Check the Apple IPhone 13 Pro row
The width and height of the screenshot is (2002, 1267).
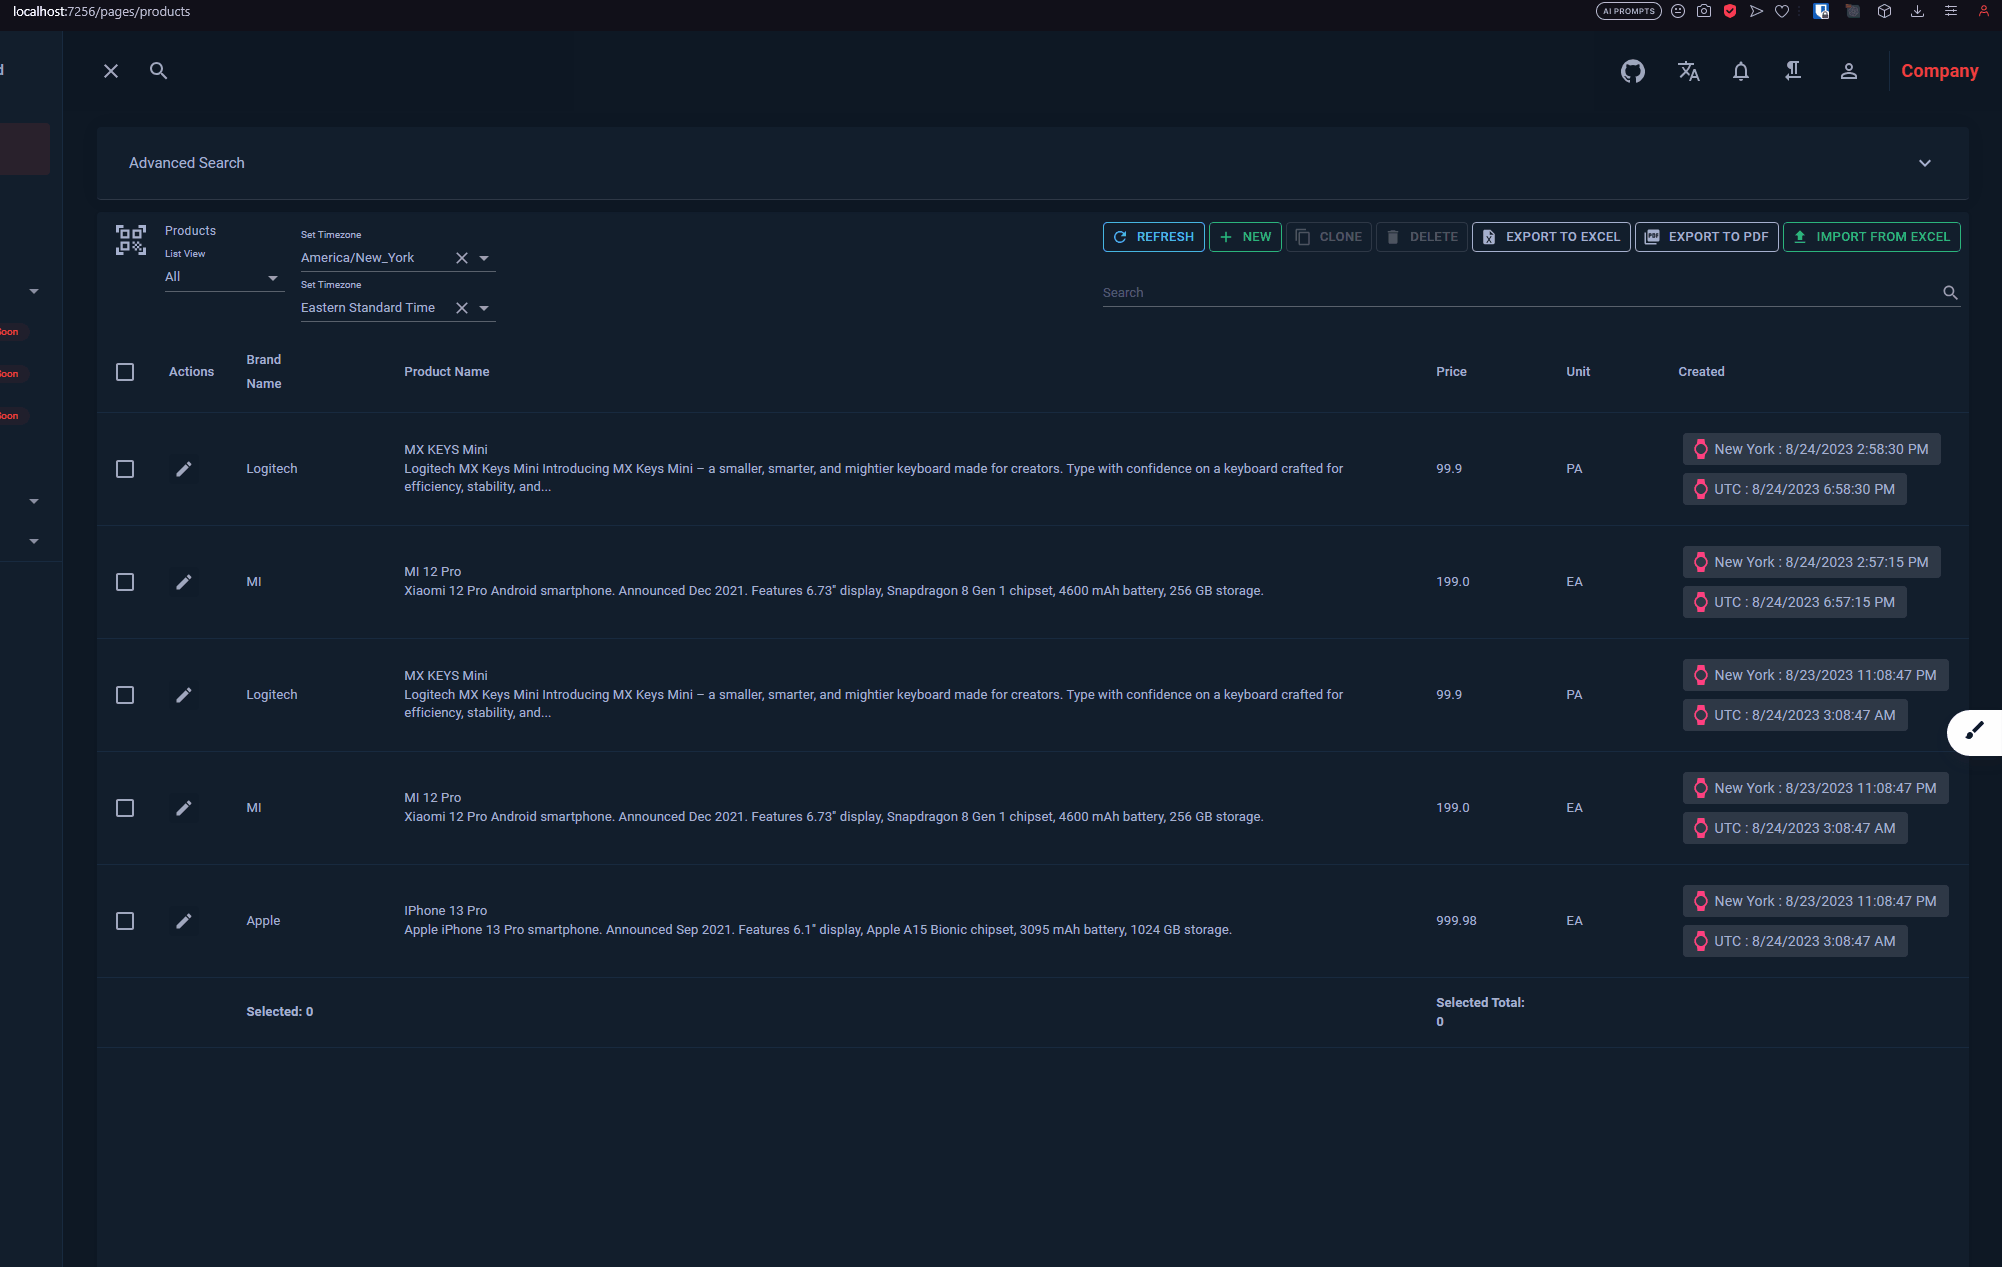125,921
